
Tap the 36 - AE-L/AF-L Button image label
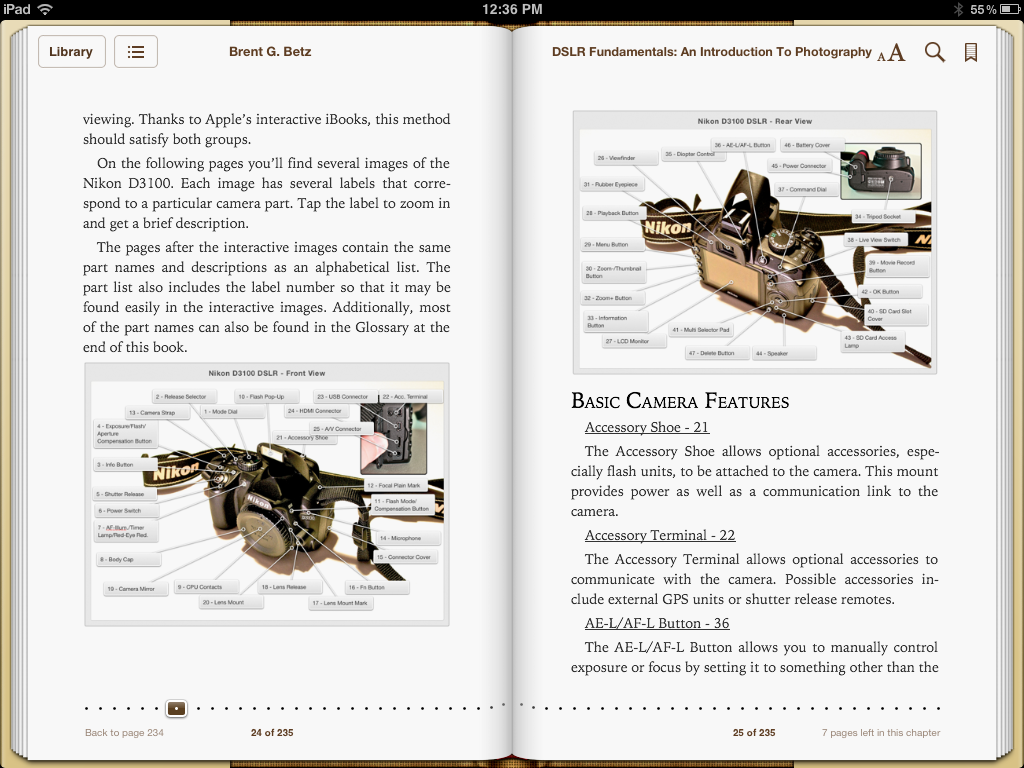pyautogui.click(x=743, y=145)
